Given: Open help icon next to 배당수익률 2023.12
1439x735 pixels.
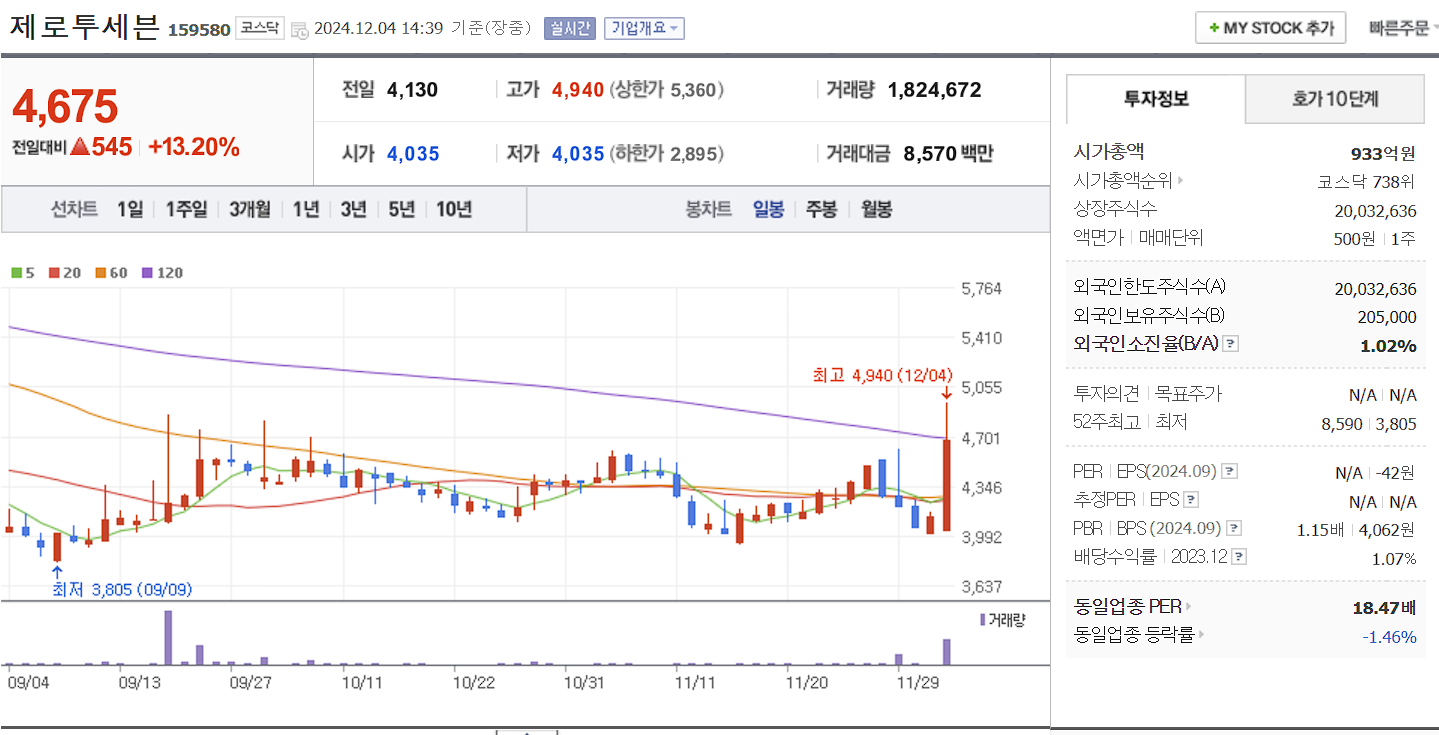Looking at the screenshot, I should pos(1240,558).
